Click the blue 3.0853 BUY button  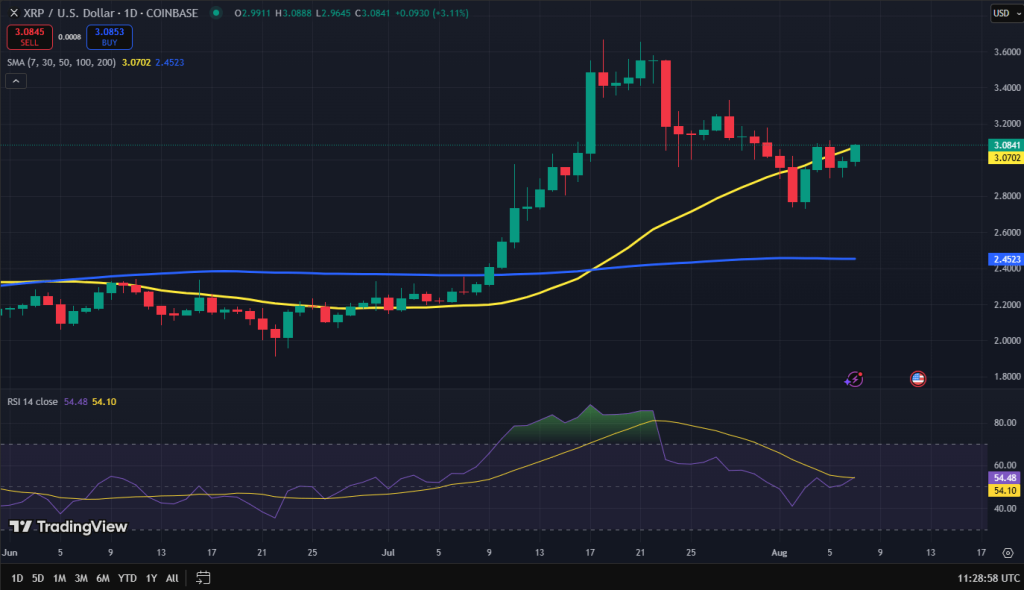tap(109, 37)
